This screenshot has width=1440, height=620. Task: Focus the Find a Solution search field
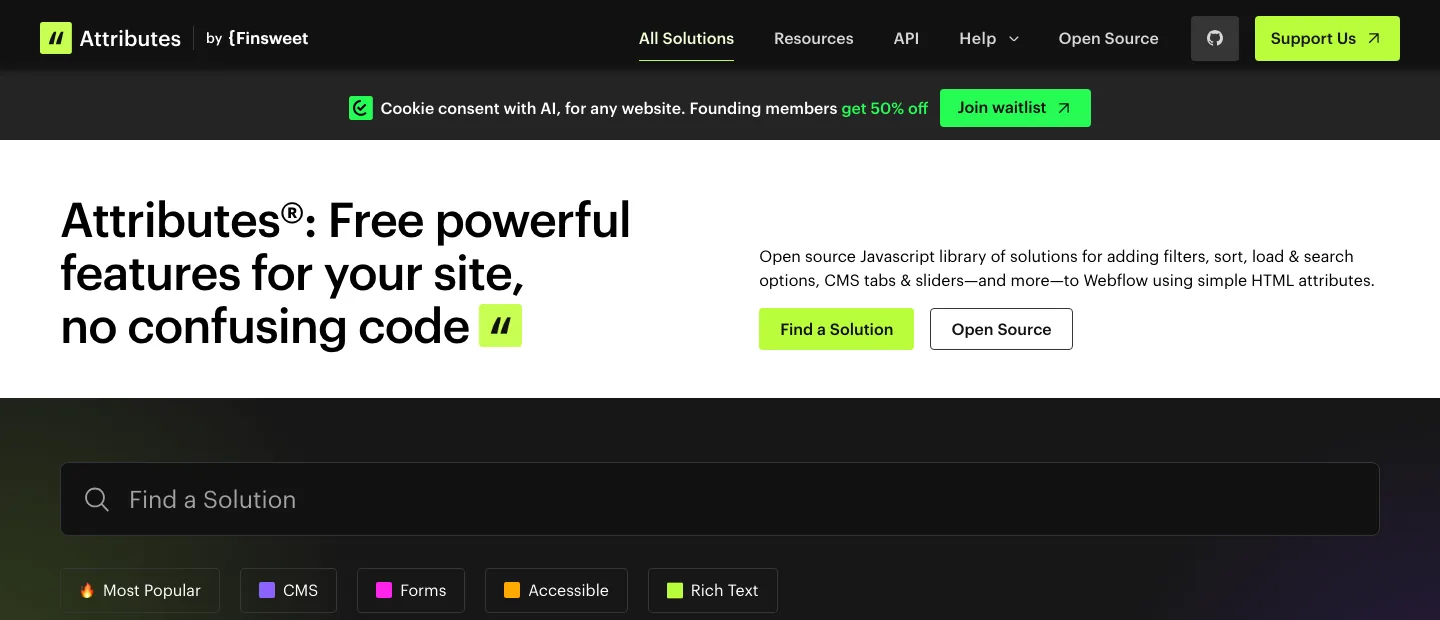click(x=720, y=499)
